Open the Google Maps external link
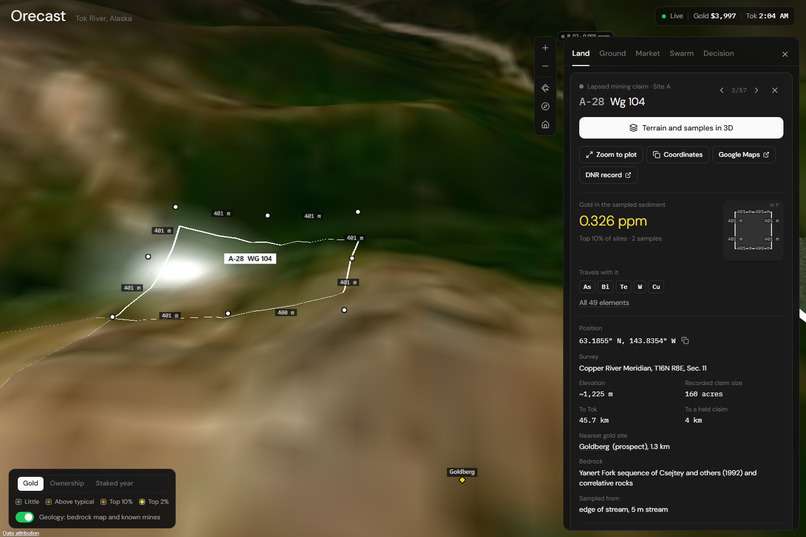The width and height of the screenshot is (806, 537). [744, 155]
